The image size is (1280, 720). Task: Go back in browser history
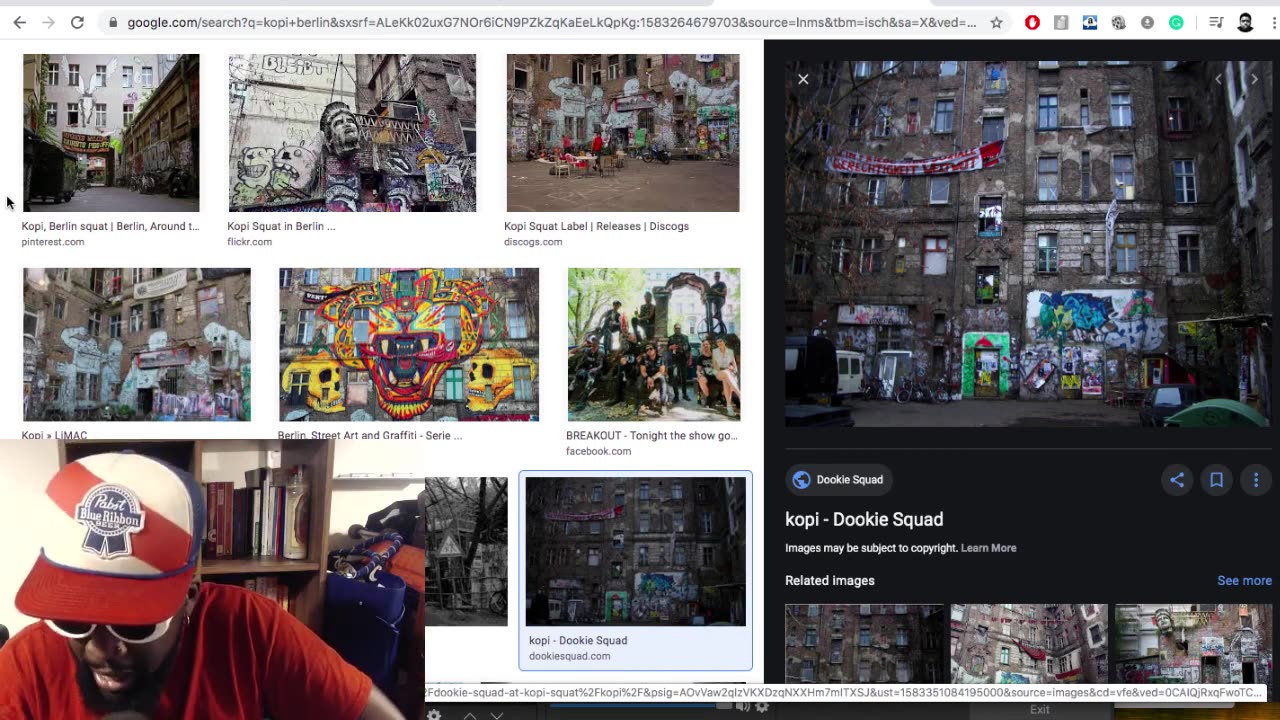[19, 22]
